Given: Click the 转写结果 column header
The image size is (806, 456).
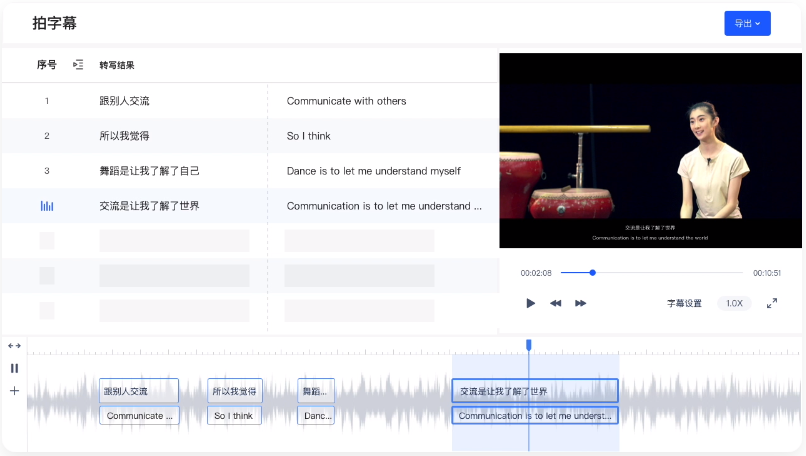Looking at the screenshot, I should (117, 65).
